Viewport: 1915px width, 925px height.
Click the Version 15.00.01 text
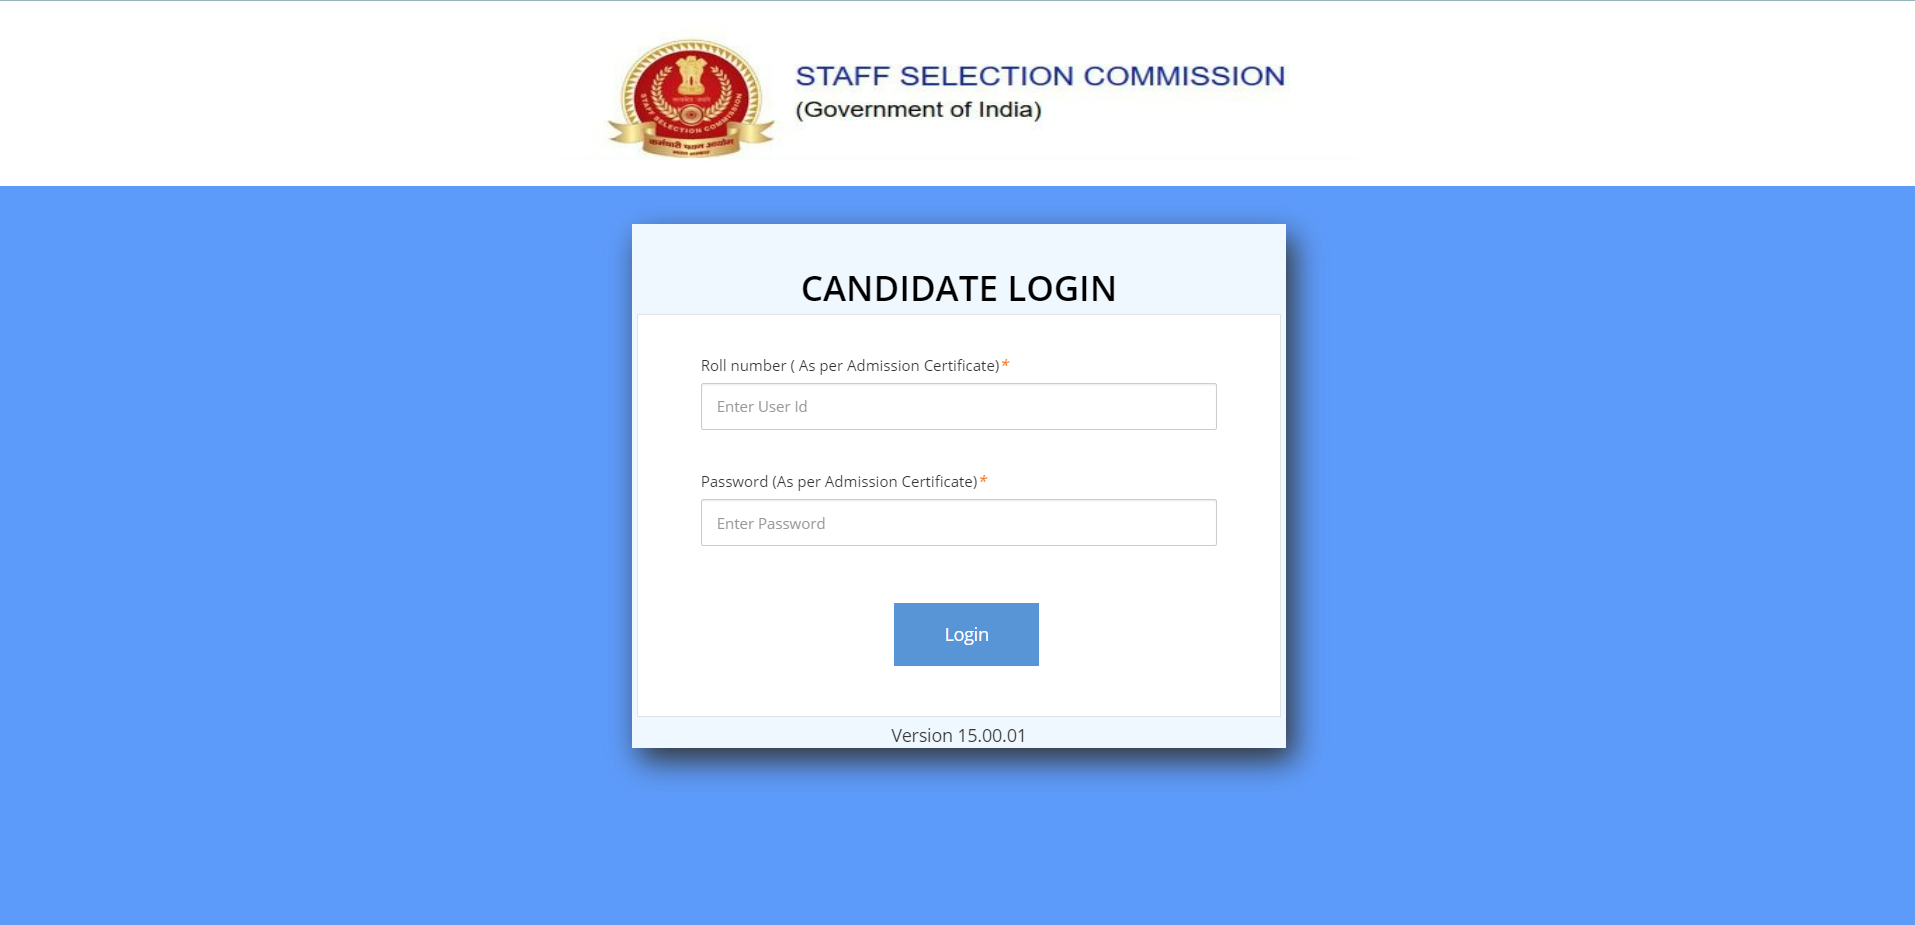click(958, 735)
